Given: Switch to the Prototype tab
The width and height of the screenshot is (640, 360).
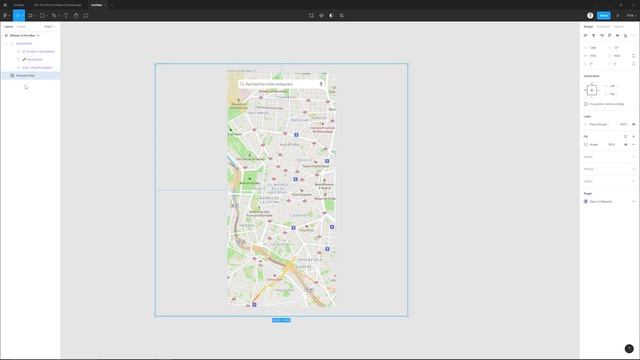Looking at the screenshot, I should (603, 27).
